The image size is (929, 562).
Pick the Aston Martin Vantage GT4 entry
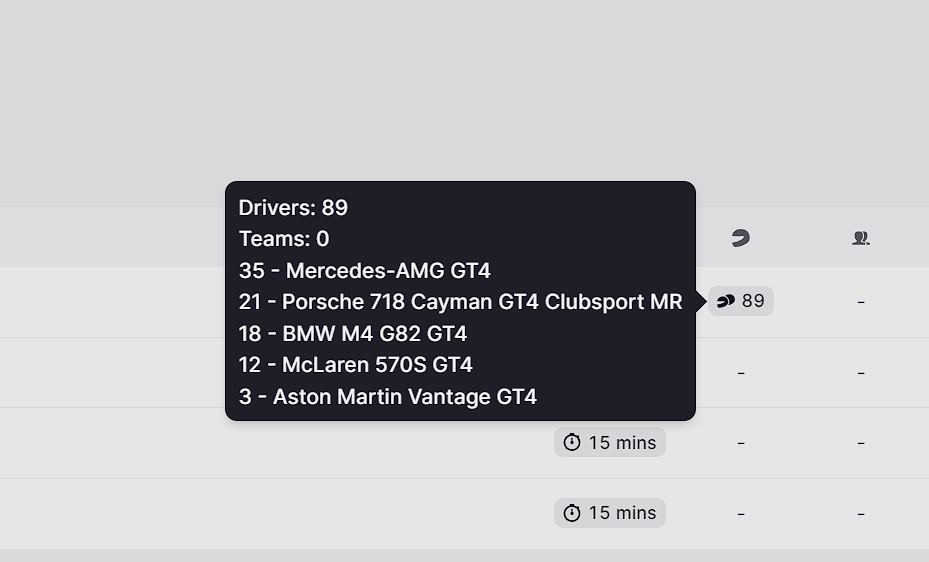click(x=387, y=397)
